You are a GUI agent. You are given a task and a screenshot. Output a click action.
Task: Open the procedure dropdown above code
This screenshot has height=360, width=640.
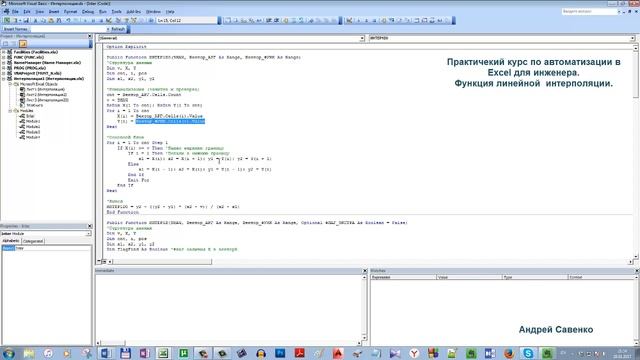[632, 38]
